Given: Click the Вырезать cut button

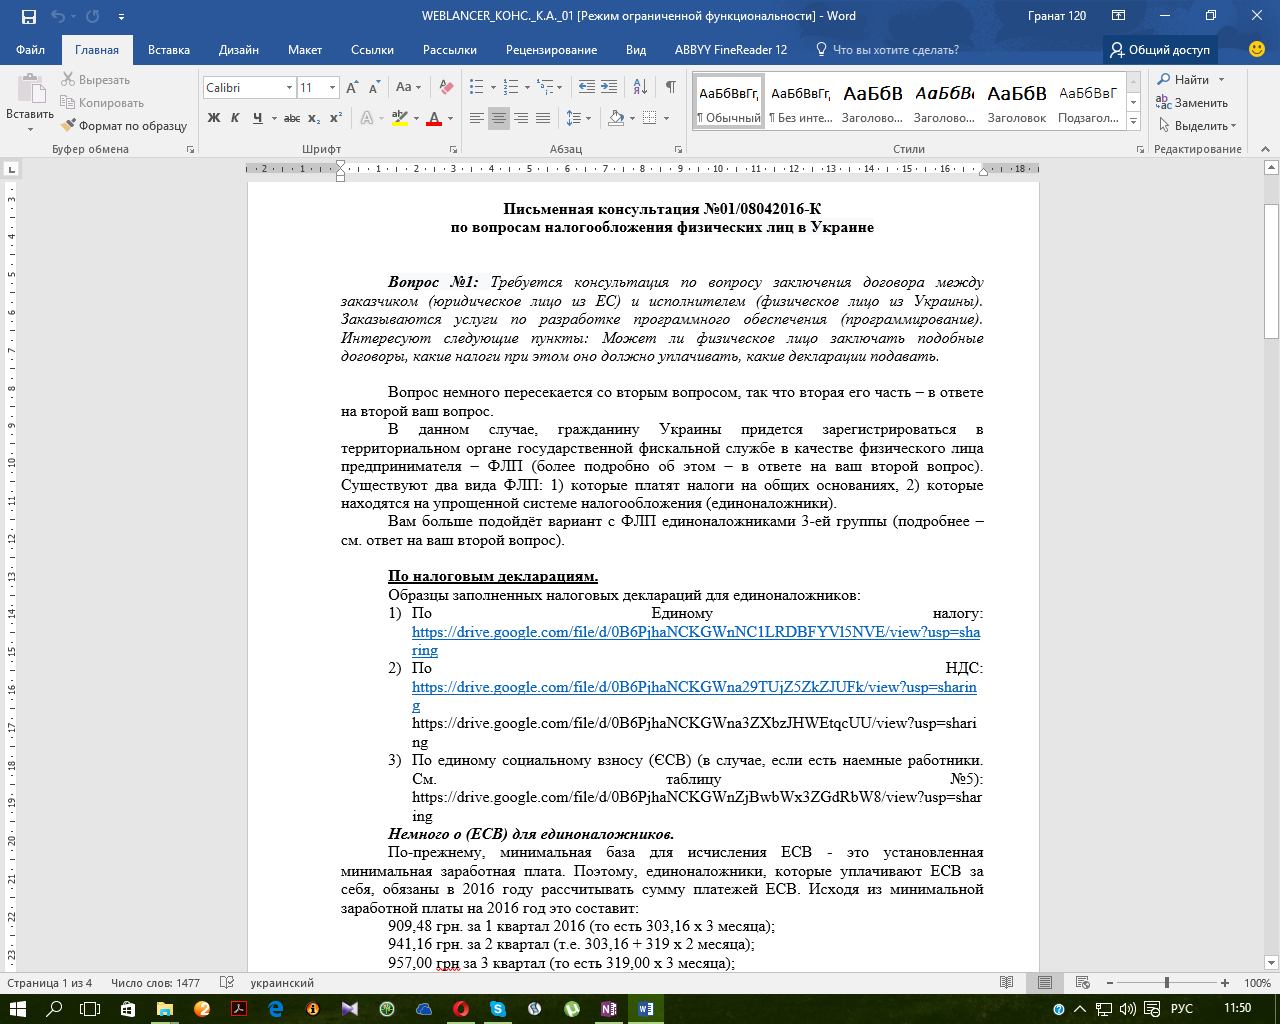Looking at the screenshot, I should tap(95, 80).
